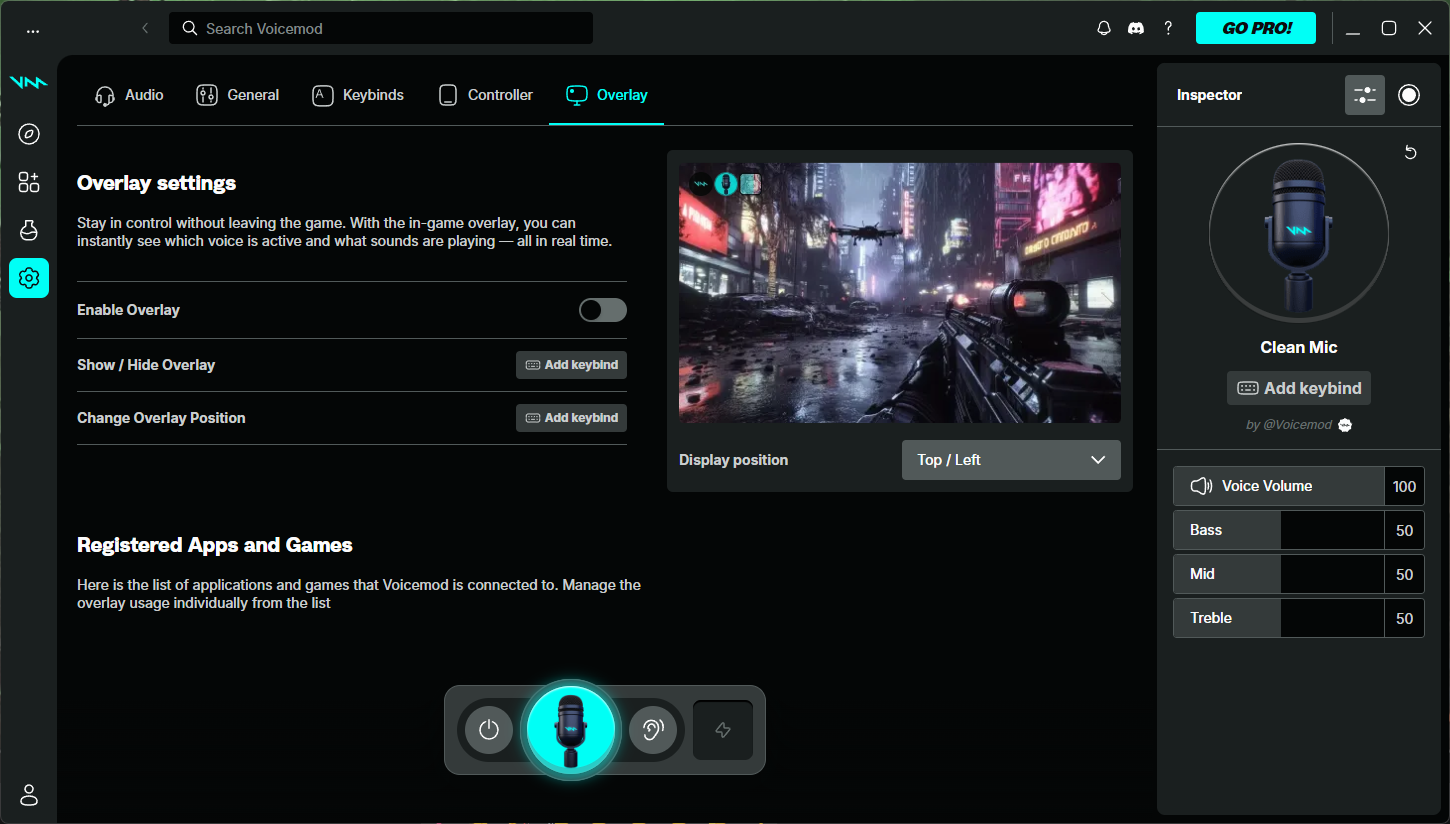This screenshot has height=824, width=1450.
Task: Toggle Hear Myself ear button
Action: (653, 730)
